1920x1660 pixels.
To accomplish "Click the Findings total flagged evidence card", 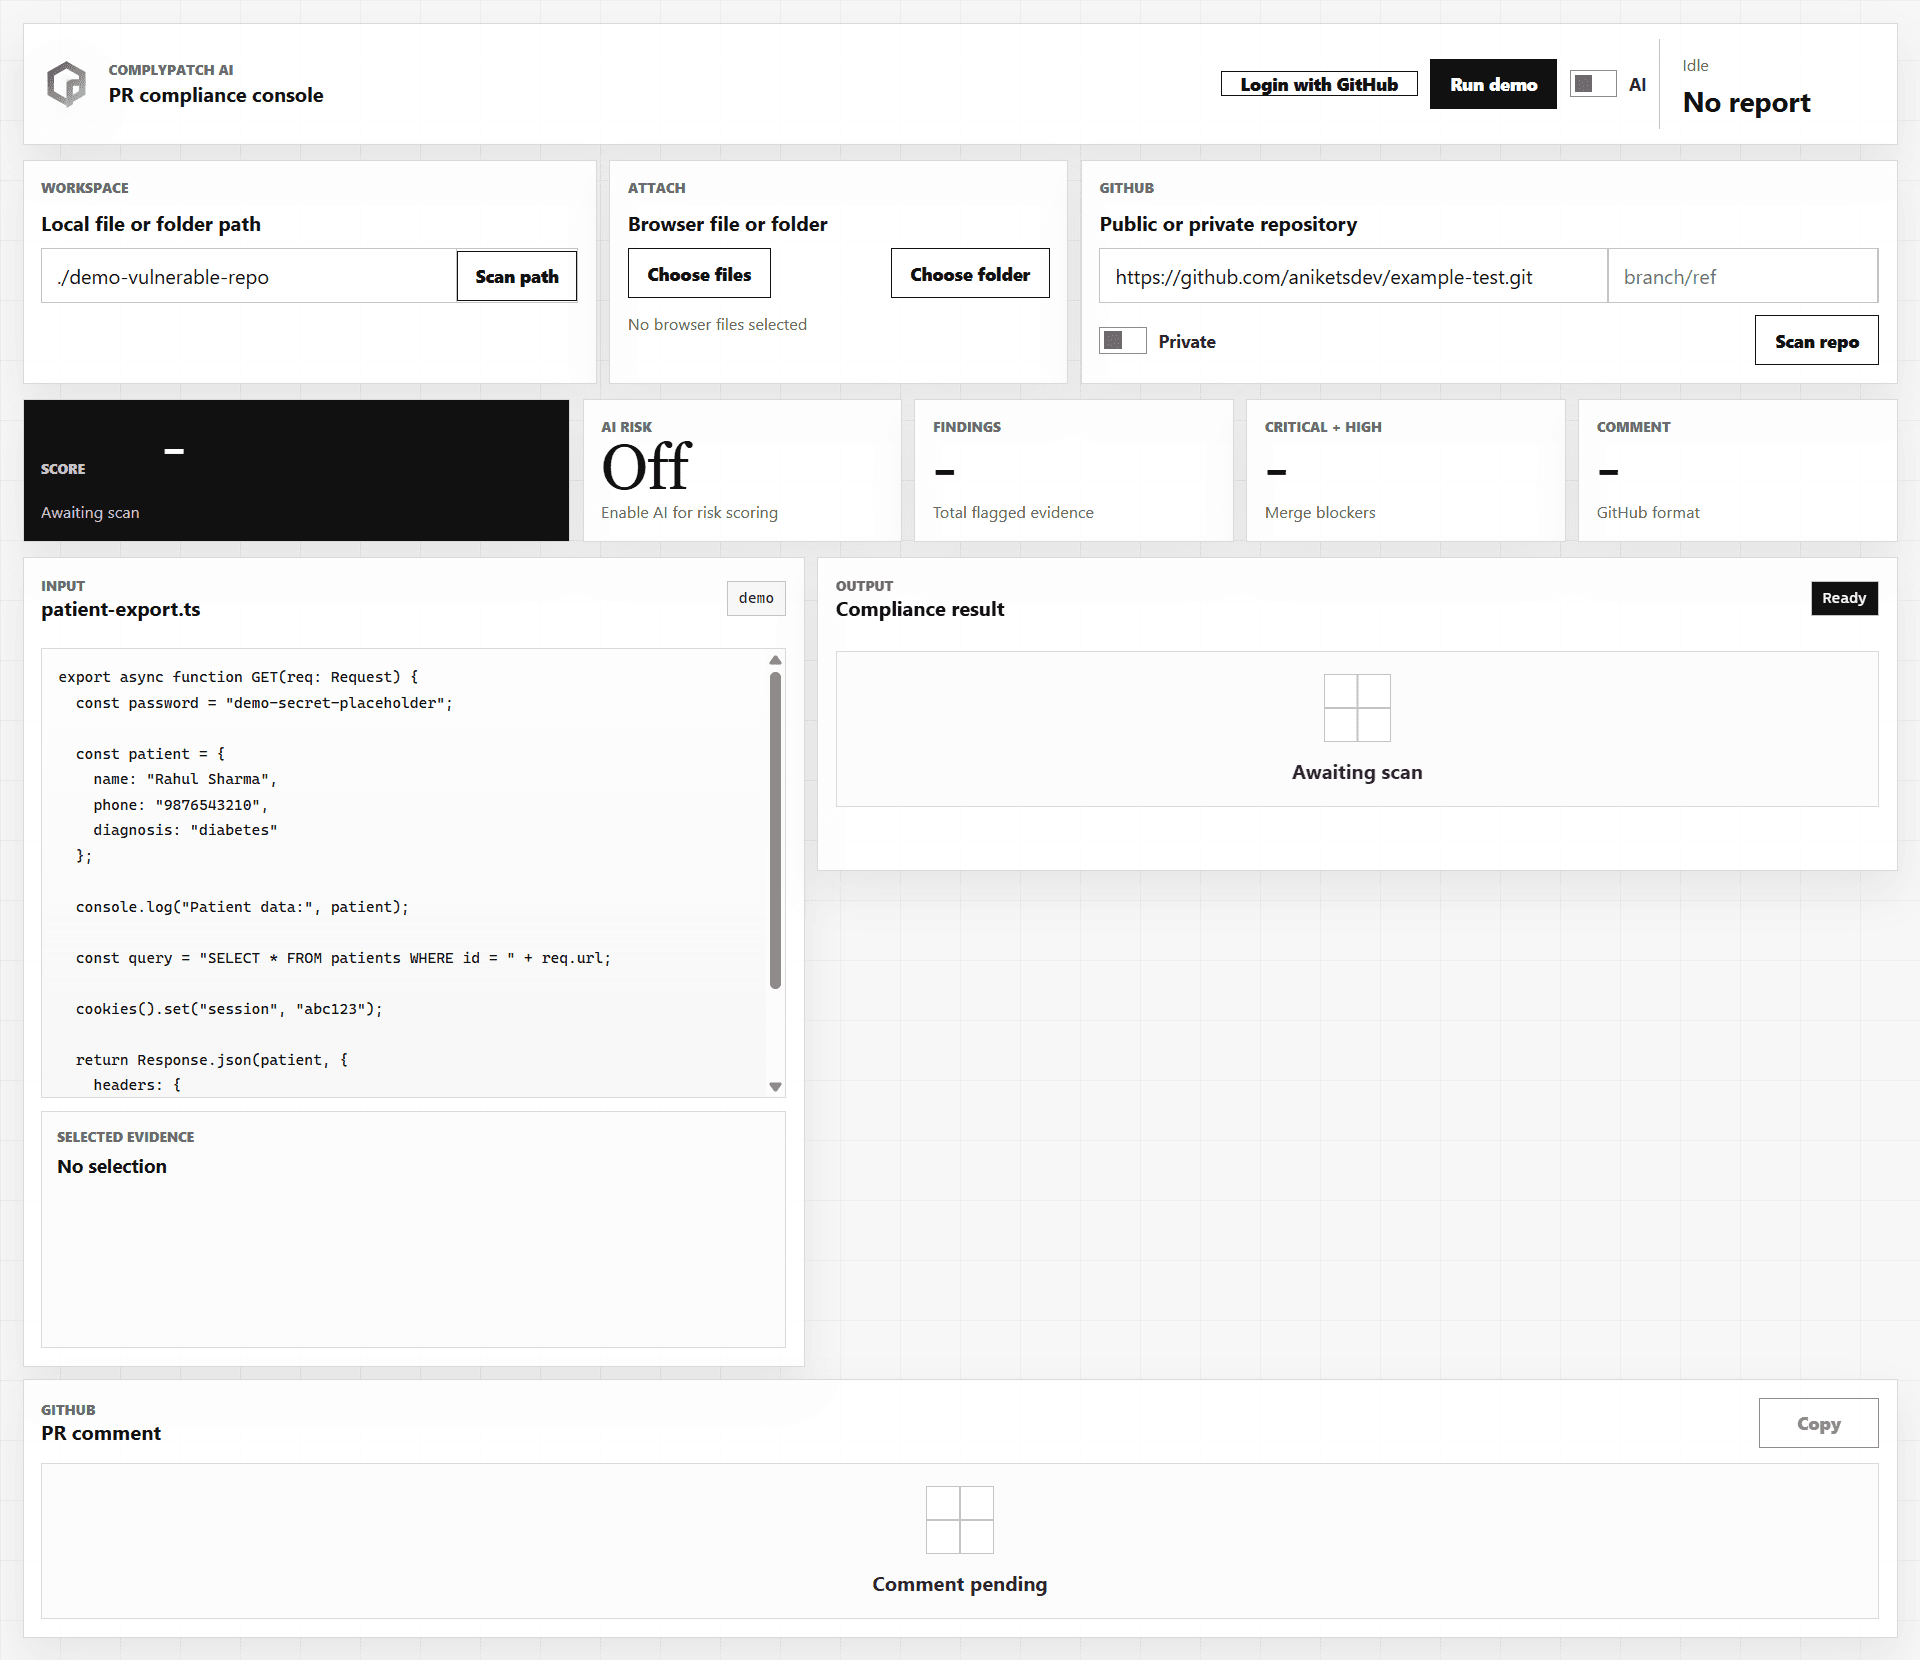I will click(x=1073, y=470).
